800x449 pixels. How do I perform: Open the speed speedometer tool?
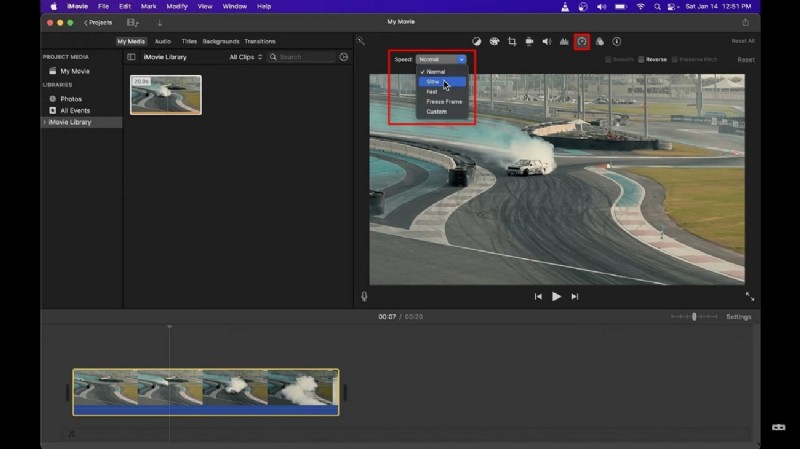(x=582, y=41)
